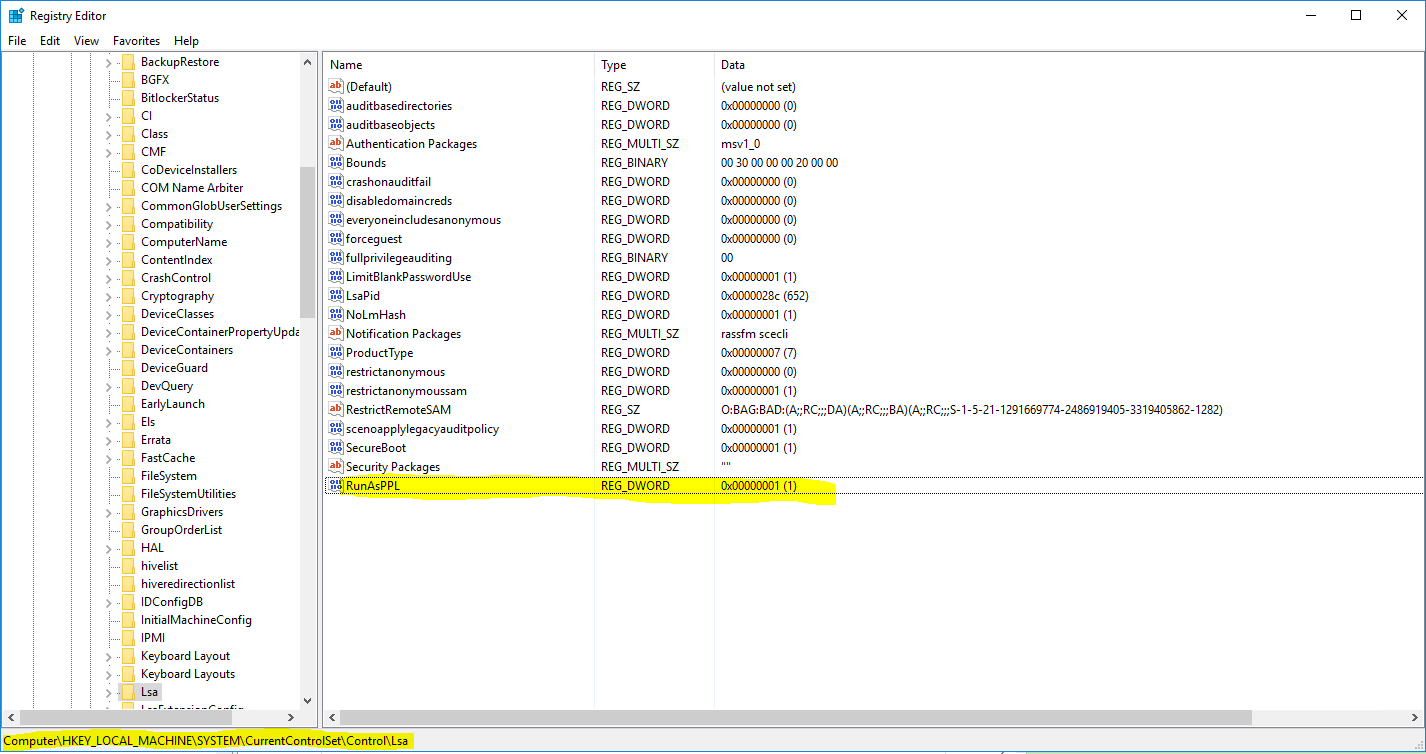Image resolution: width=1426 pixels, height=754 pixels.
Task: Expand the DeviceClasses key
Action: click(108, 314)
